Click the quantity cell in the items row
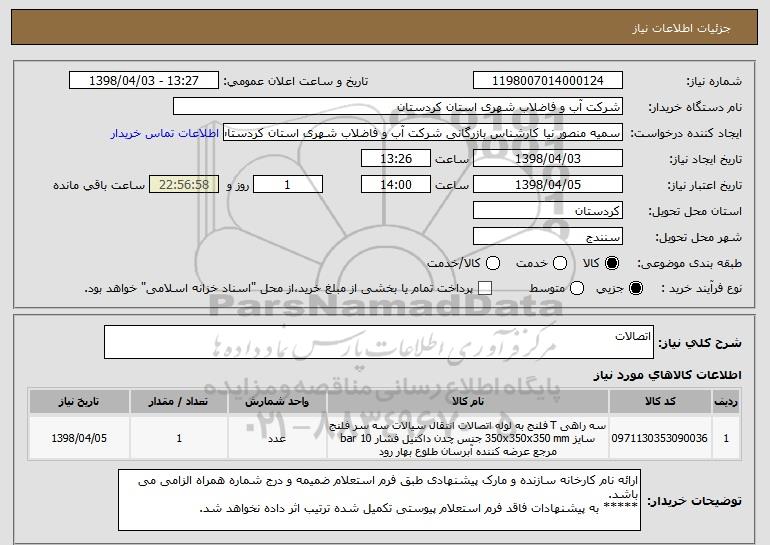 [179, 438]
